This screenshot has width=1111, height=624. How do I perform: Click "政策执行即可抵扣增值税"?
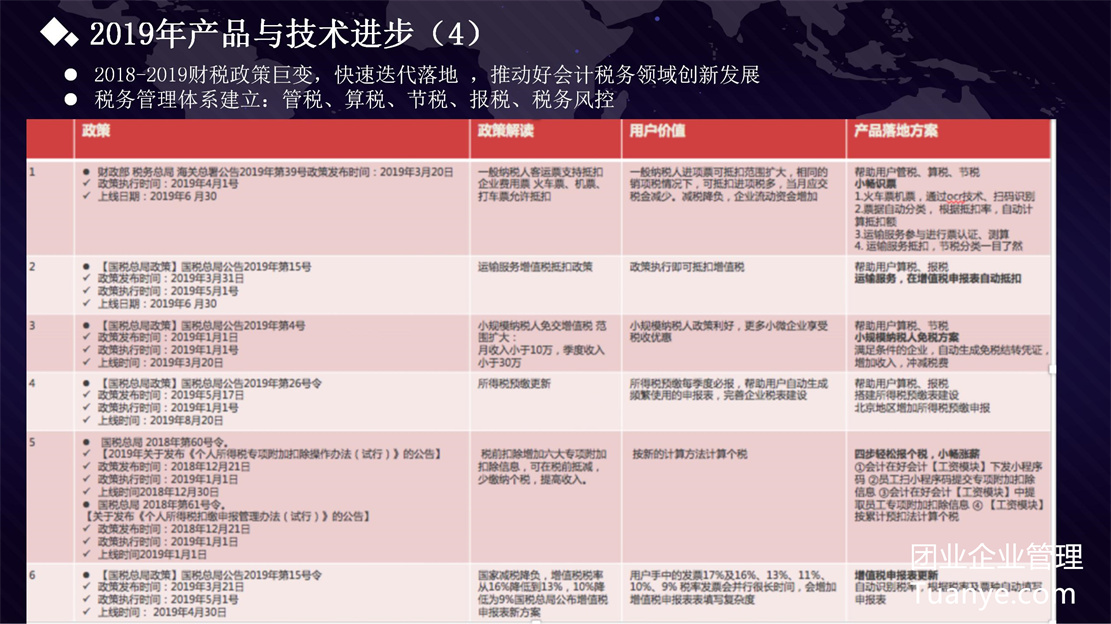pos(687,267)
